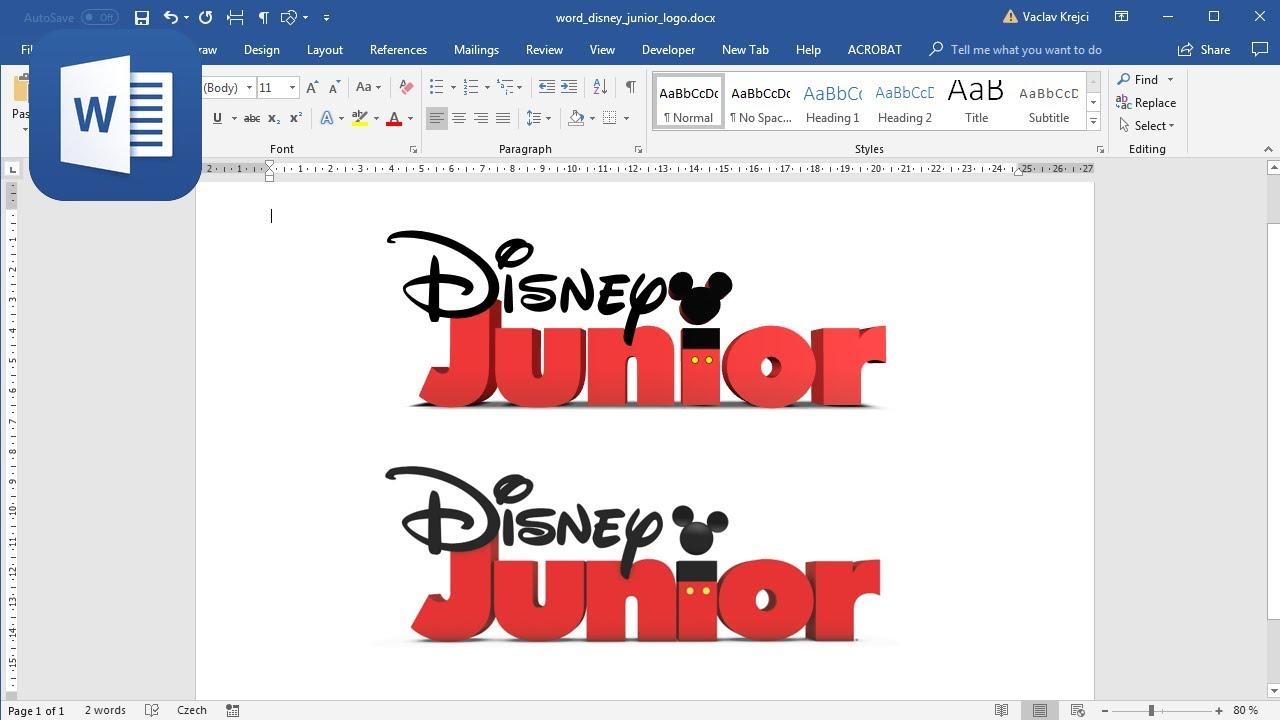Image resolution: width=1280 pixels, height=720 pixels.
Task: Open the Styles pane launcher
Action: (1100, 150)
